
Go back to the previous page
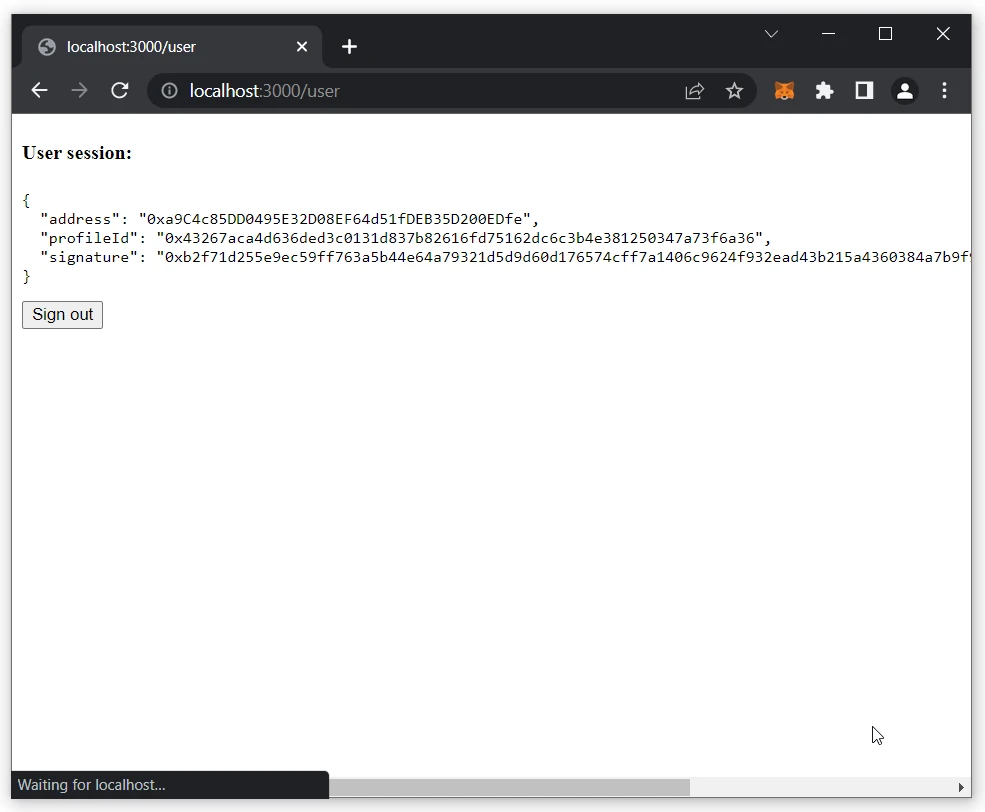click(x=39, y=91)
